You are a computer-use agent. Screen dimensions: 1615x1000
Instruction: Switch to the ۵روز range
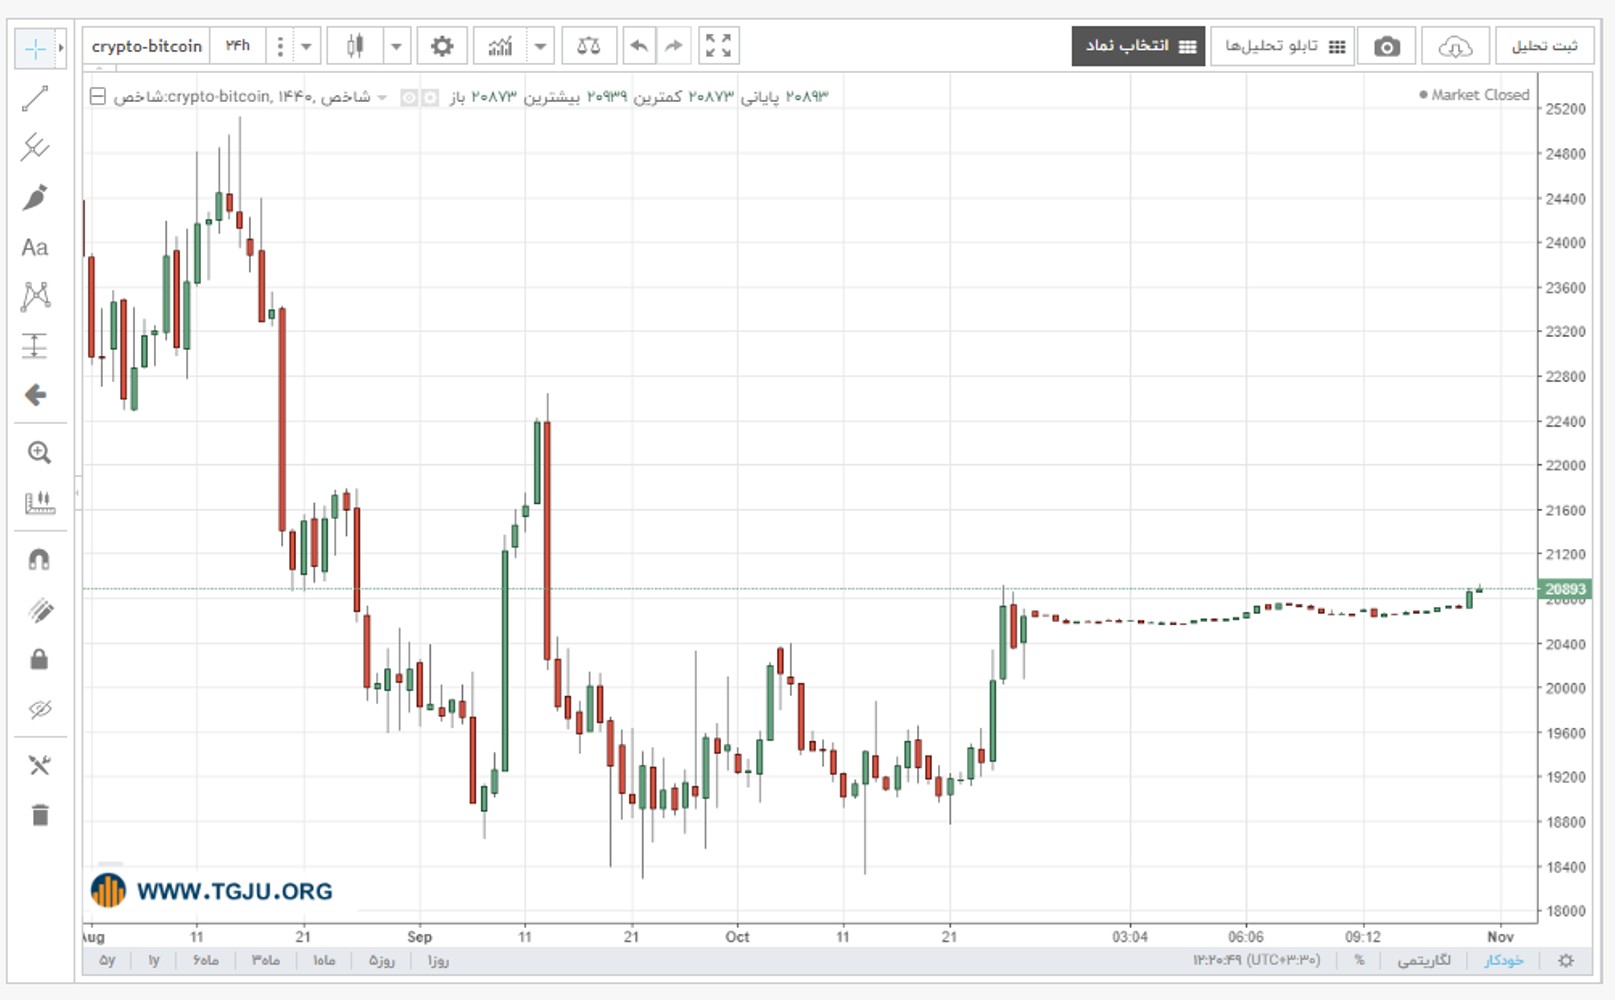pyautogui.click(x=382, y=960)
